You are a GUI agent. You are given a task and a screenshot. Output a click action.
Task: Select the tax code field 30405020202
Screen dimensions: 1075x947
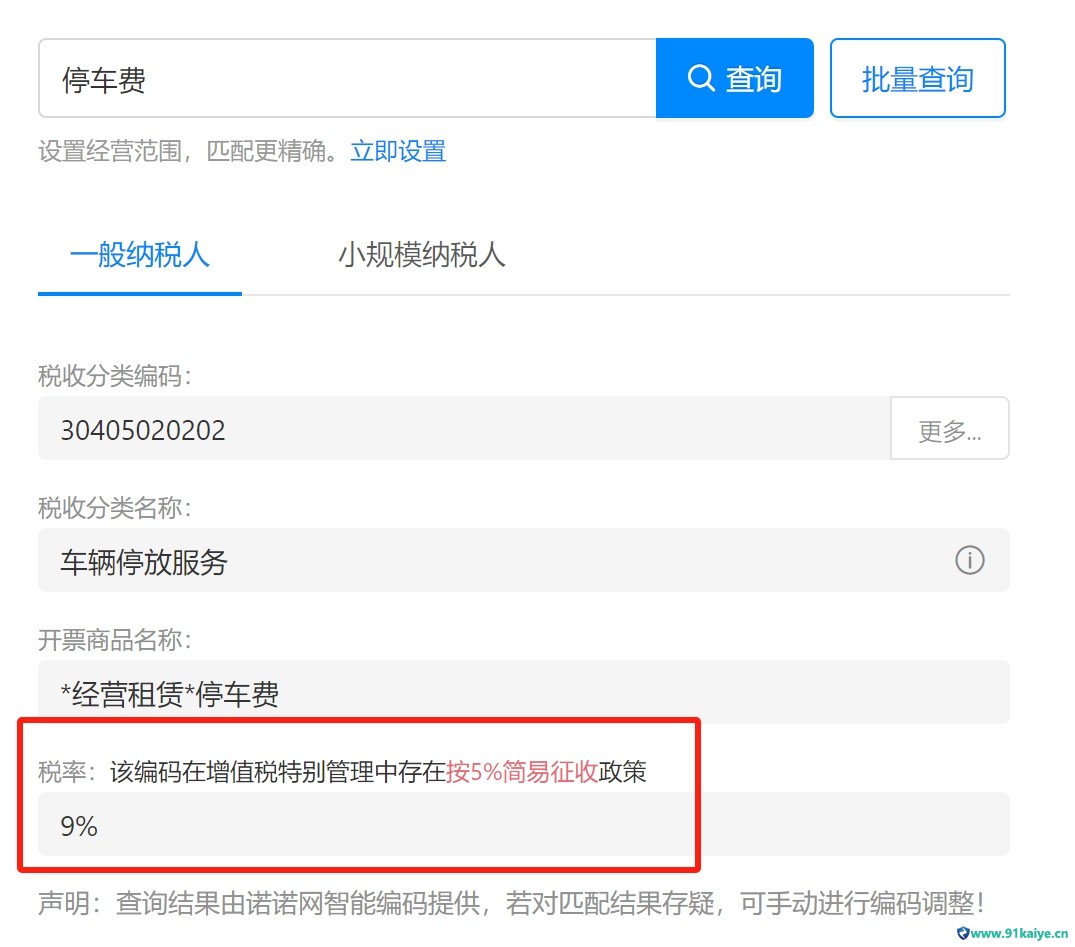pyautogui.click(x=460, y=430)
